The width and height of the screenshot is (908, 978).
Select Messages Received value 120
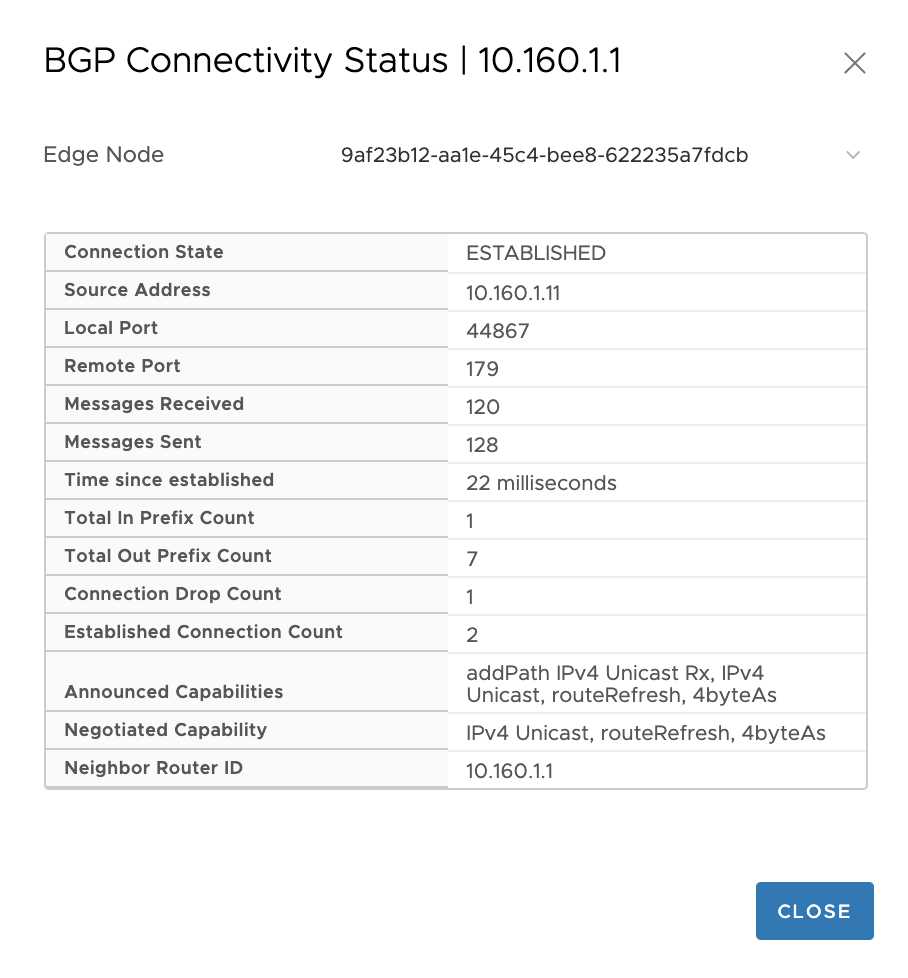(x=482, y=407)
